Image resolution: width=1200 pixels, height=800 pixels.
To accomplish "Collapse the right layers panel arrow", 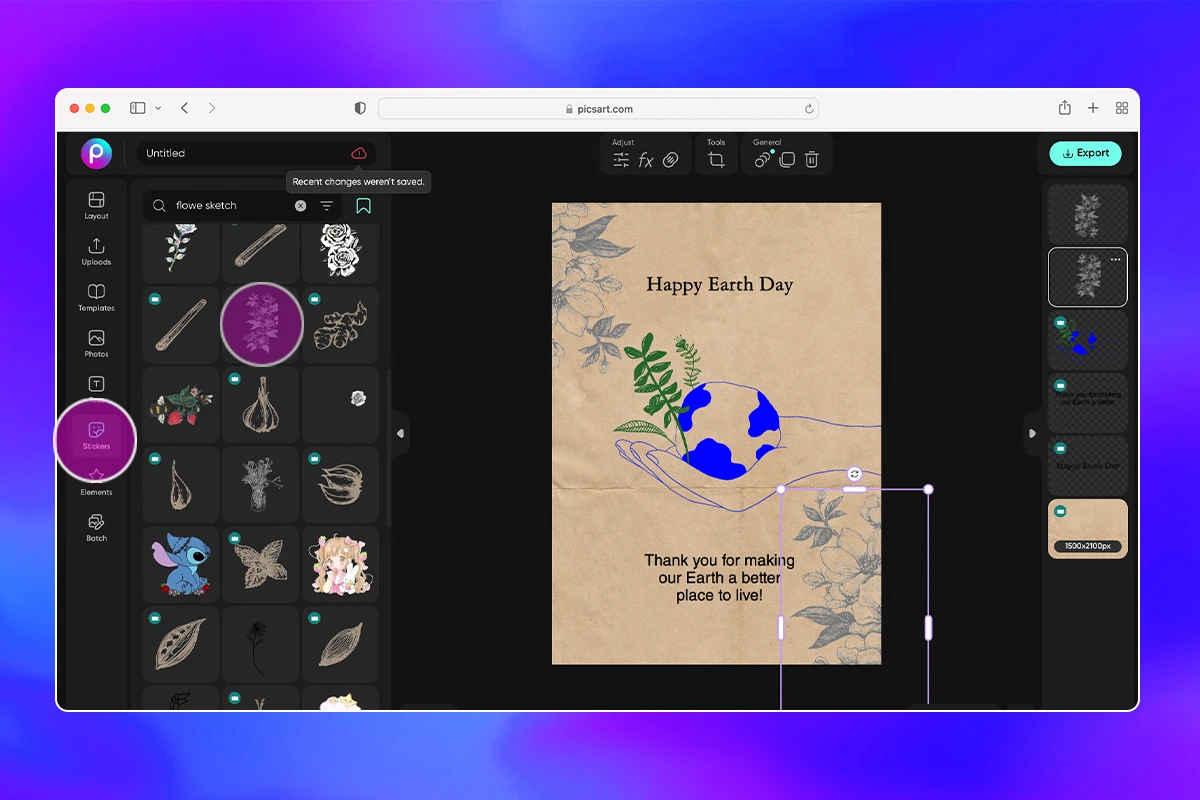I will point(1032,433).
